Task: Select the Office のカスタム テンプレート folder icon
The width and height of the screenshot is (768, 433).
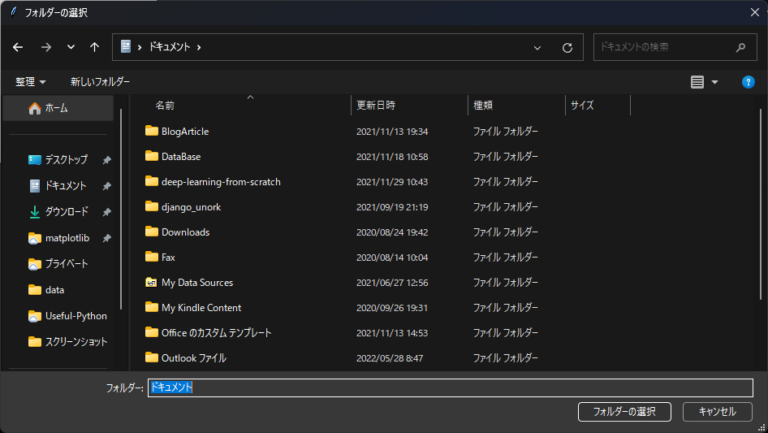Action: point(151,333)
